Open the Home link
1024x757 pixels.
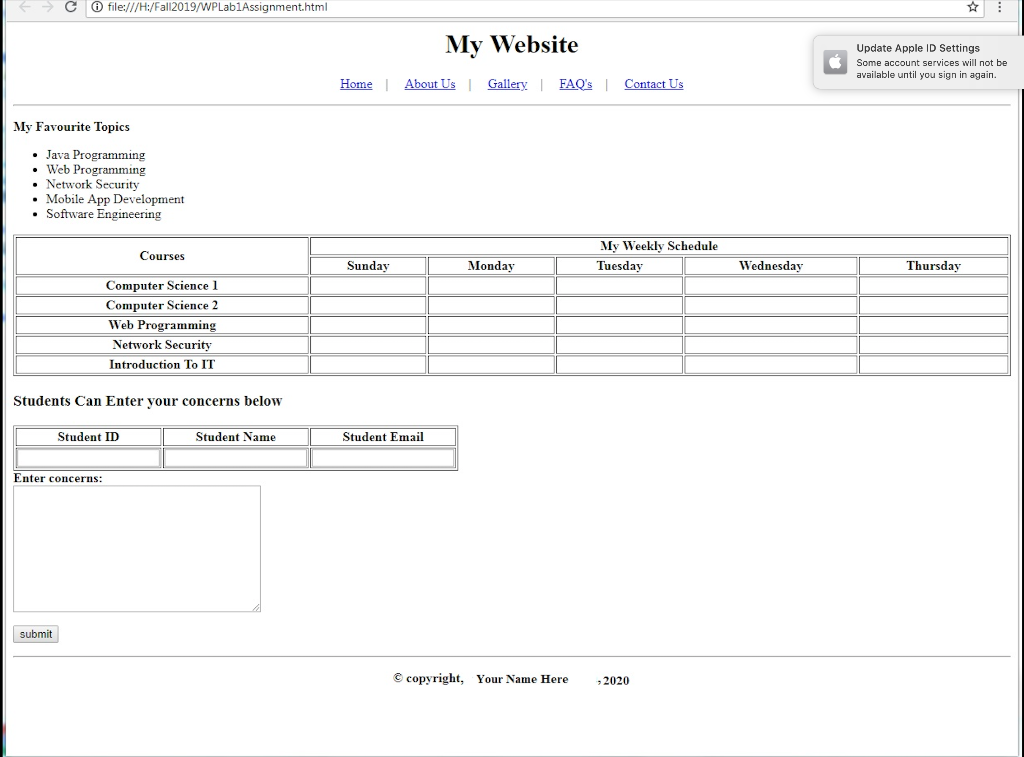pos(356,84)
